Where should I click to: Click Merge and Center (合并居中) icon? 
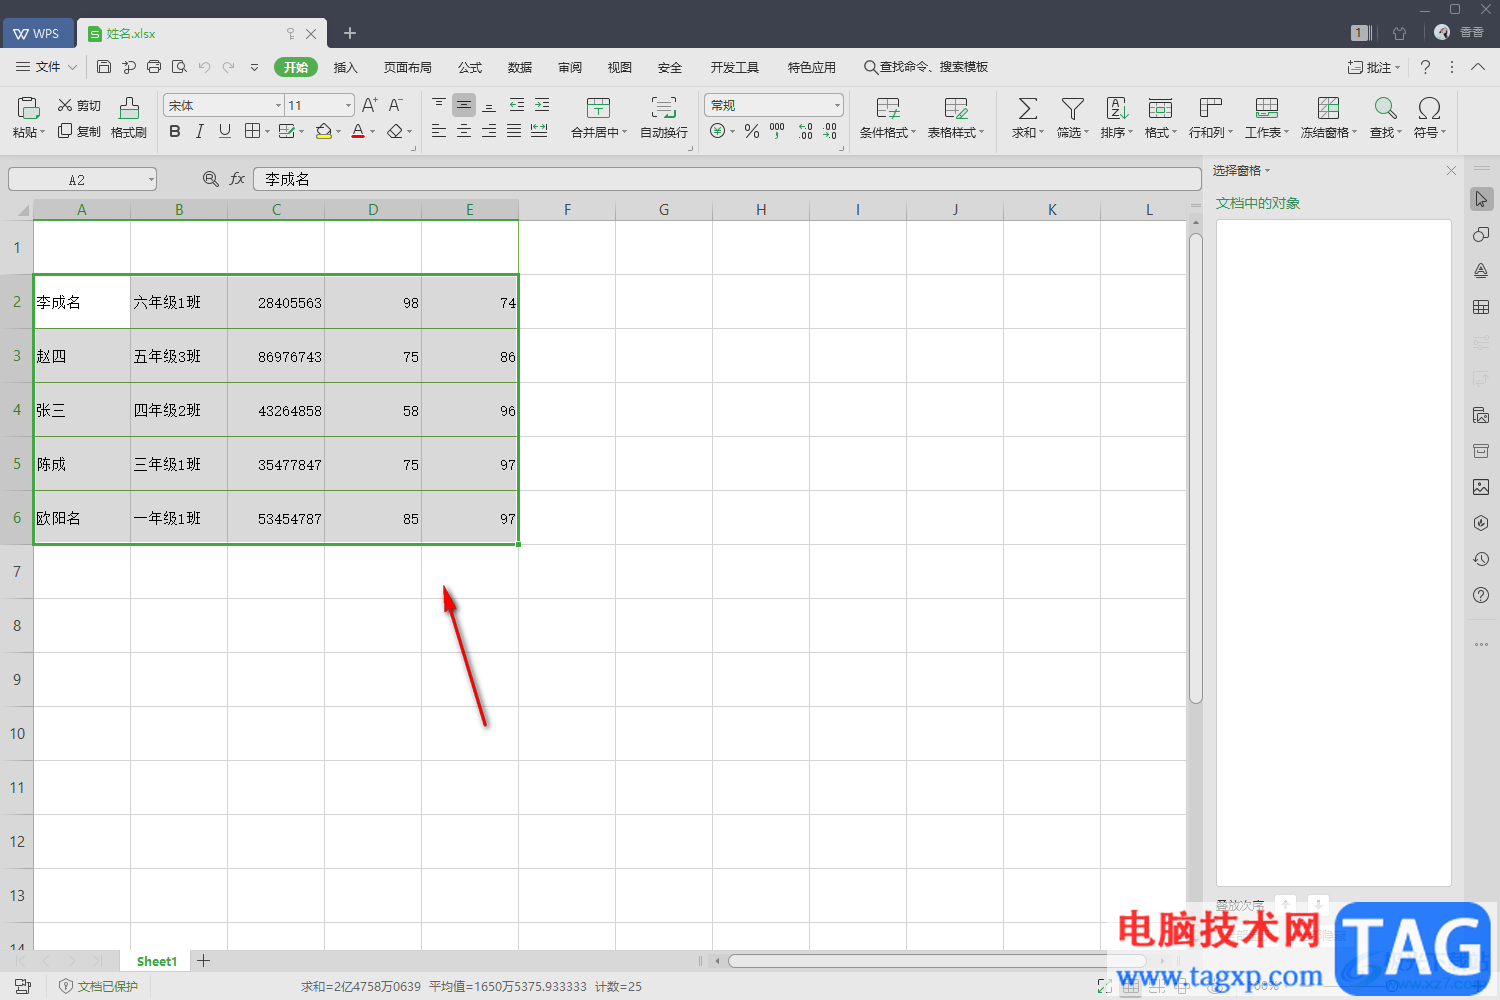click(598, 108)
